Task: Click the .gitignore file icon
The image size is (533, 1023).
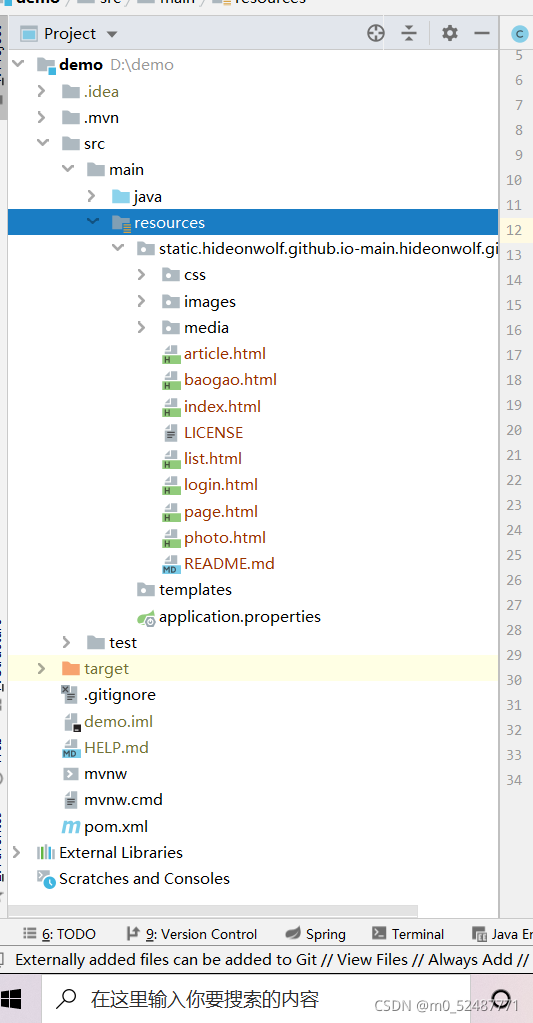Action: coord(69,695)
